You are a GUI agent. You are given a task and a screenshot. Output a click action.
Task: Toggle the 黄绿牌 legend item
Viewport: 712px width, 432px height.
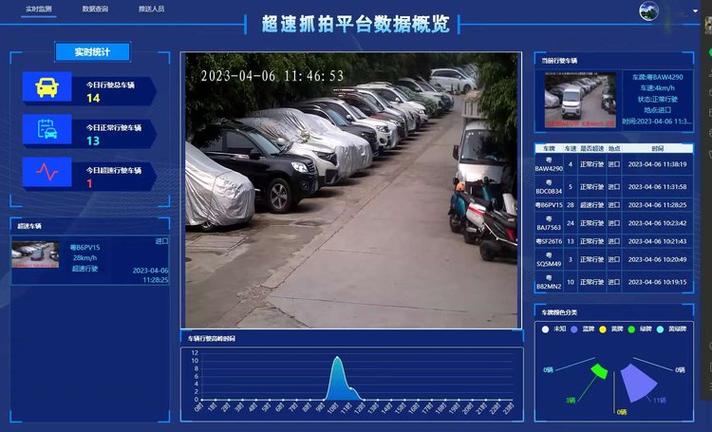click(672, 329)
